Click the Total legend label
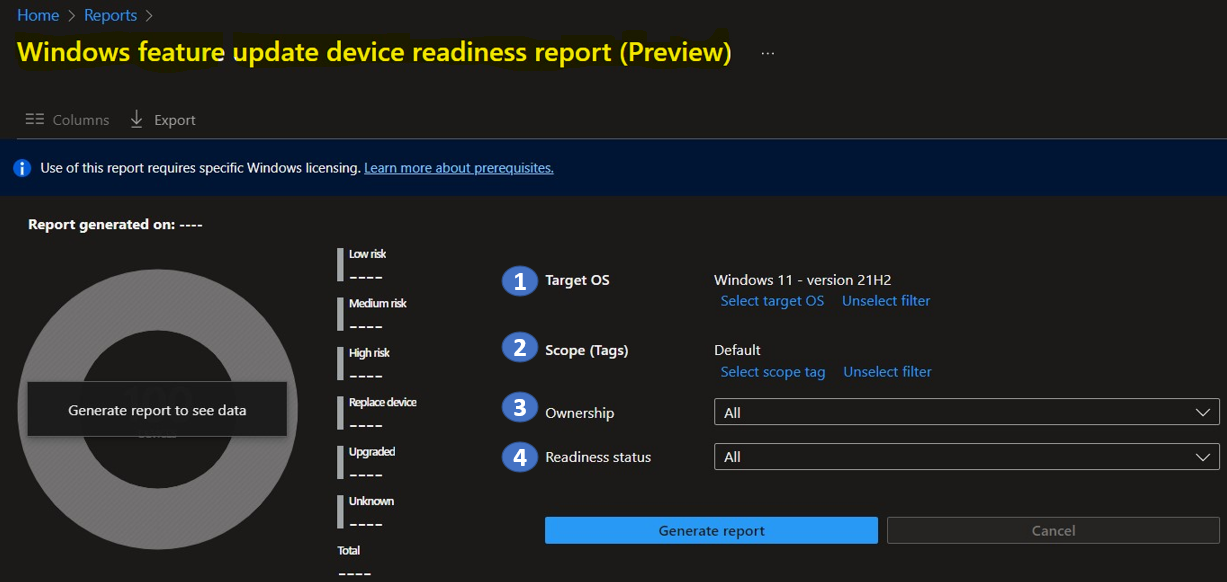Screen dimensions: 1227x582 [x=349, y=550]
